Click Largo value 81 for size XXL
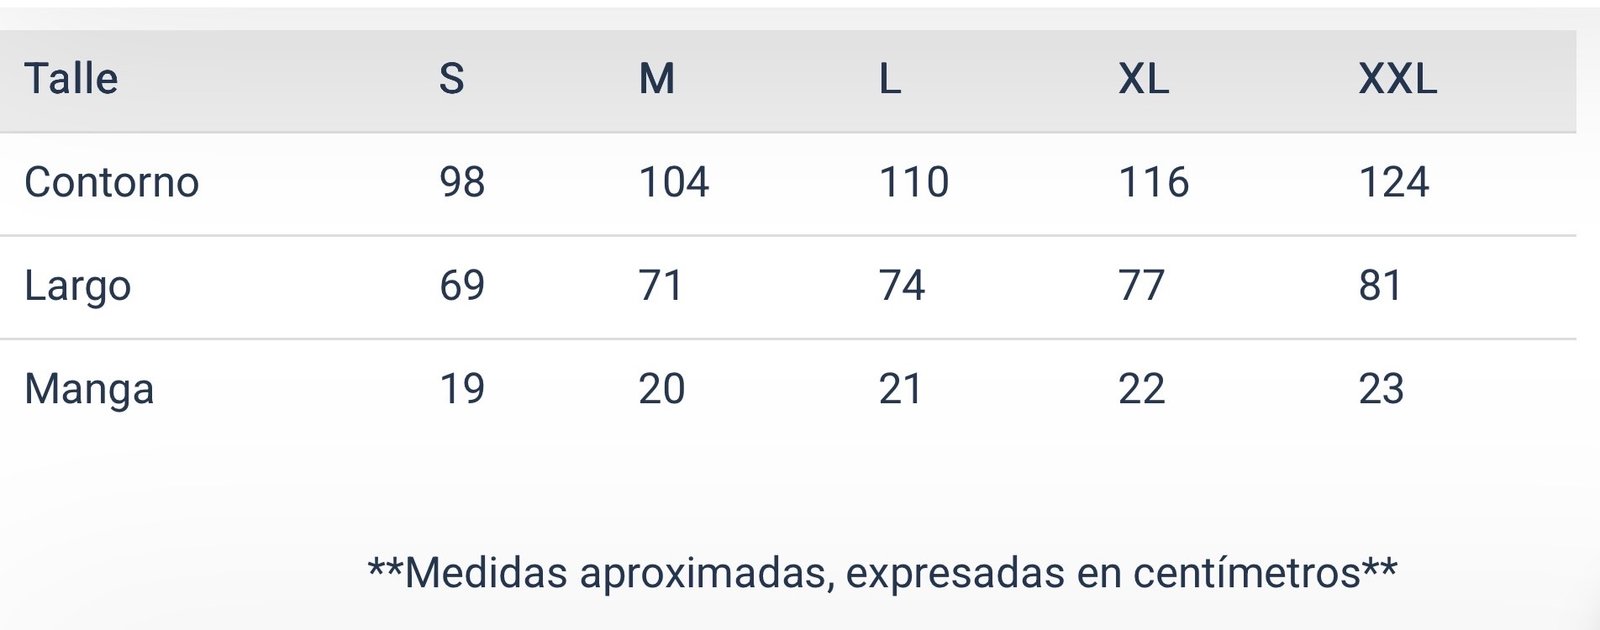This screenshot has width=1600, height=630. (1380, 286)
